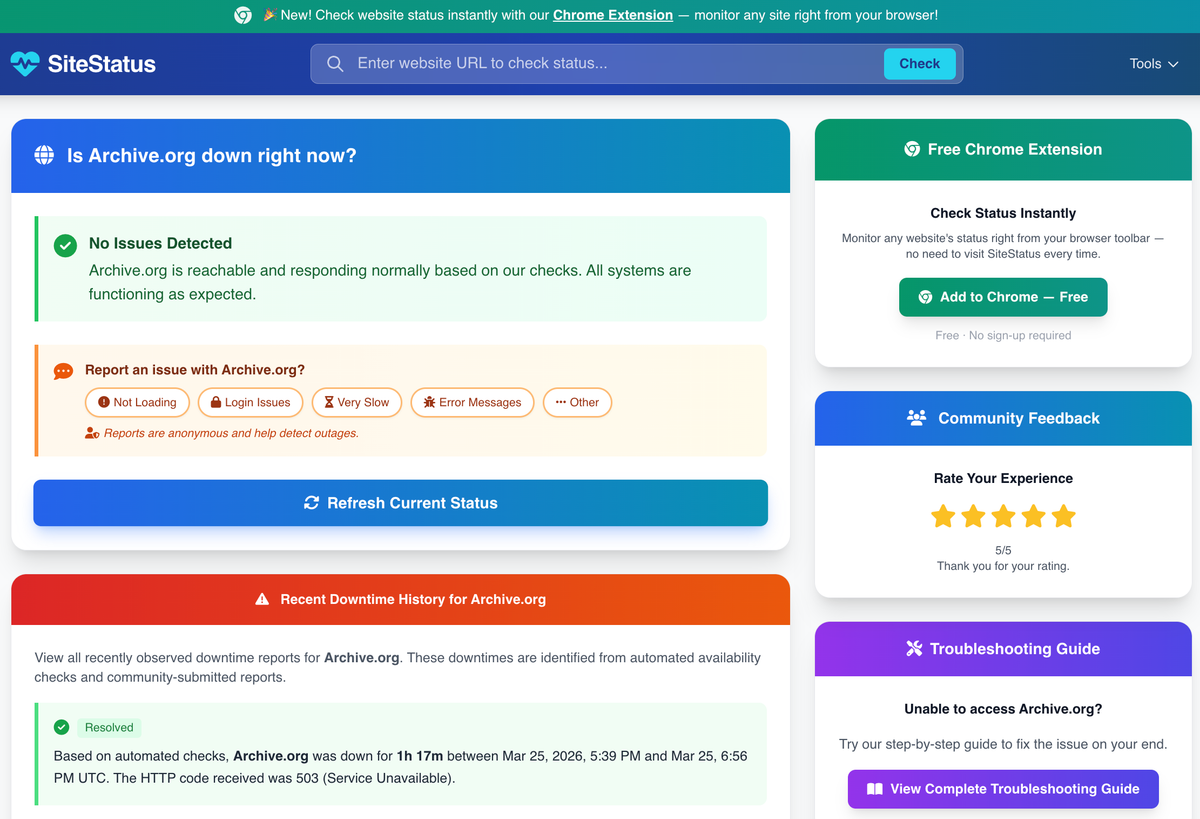
Task: Report Not Loading issue
Action: click(137, 402)
